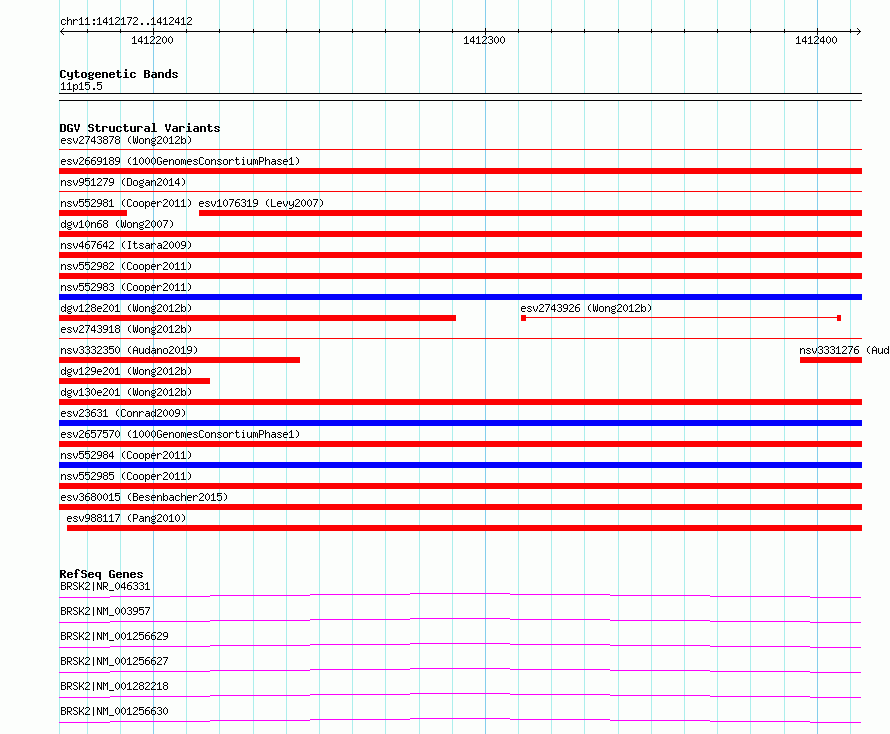Open the nsv3332350 (Audano2019) label
This screenshot has height=734, width=890.
coord(129,350)
